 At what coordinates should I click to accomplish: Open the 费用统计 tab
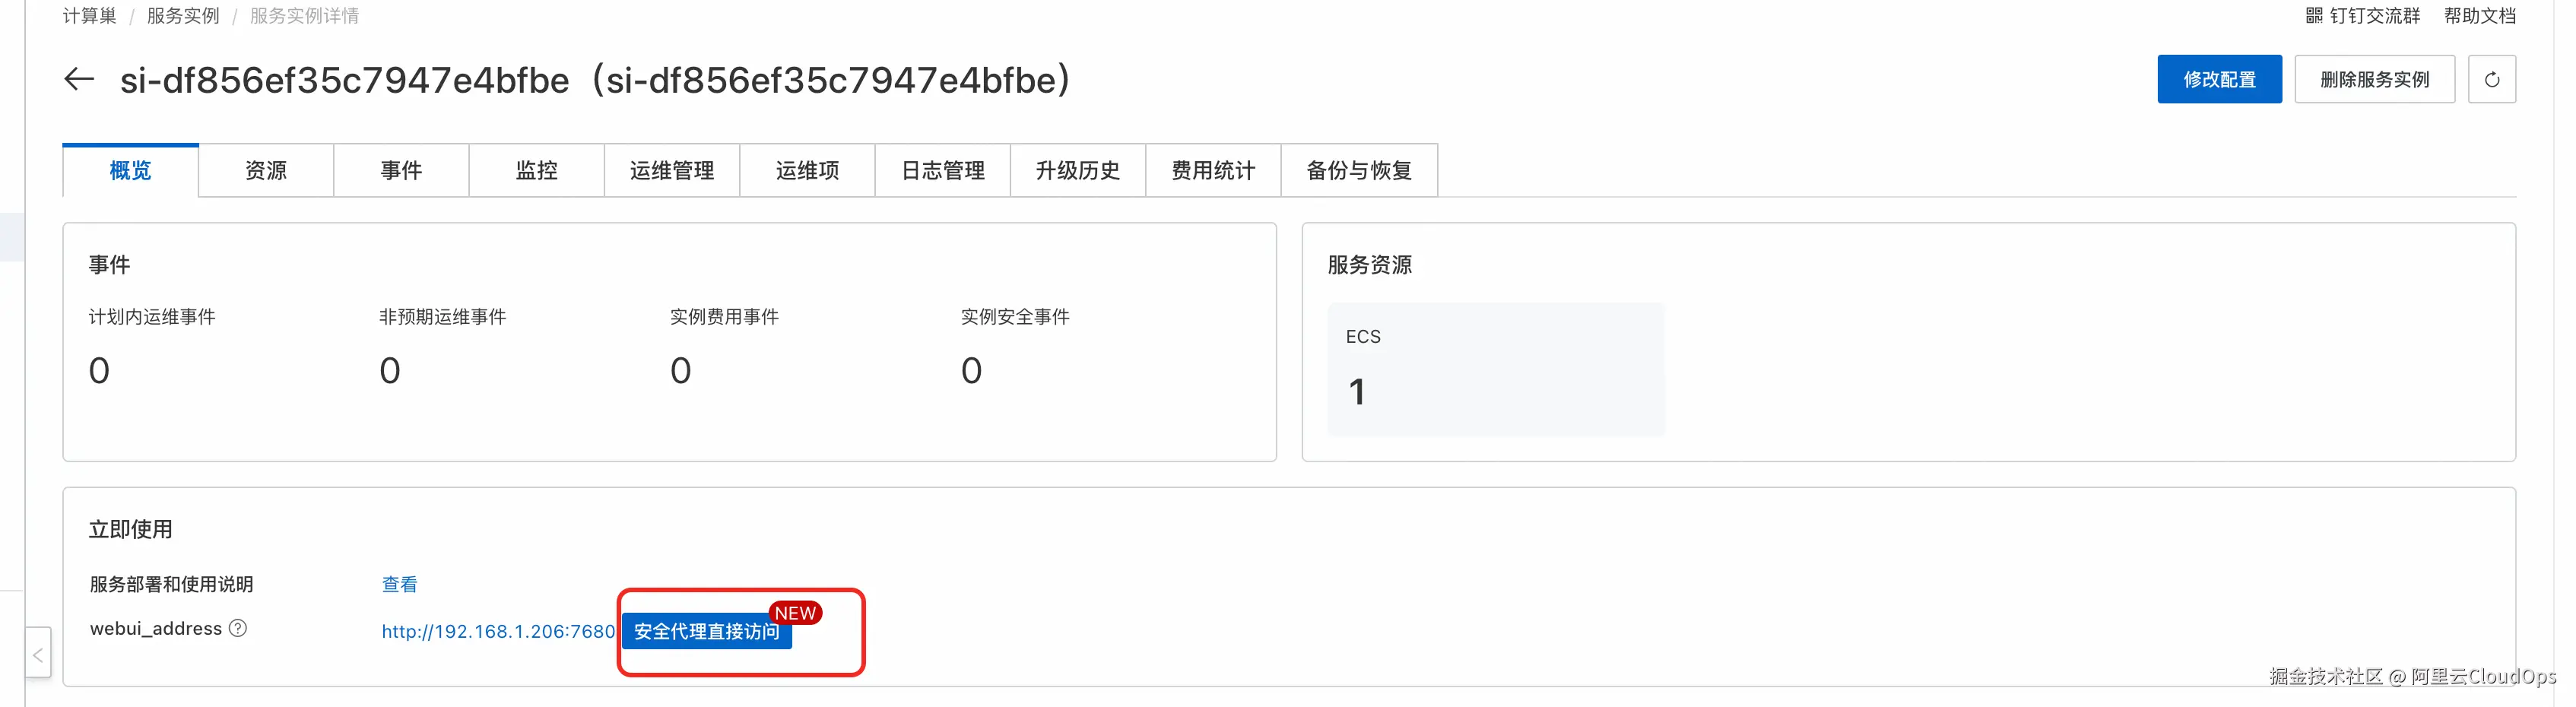(x=1213, y=171)
